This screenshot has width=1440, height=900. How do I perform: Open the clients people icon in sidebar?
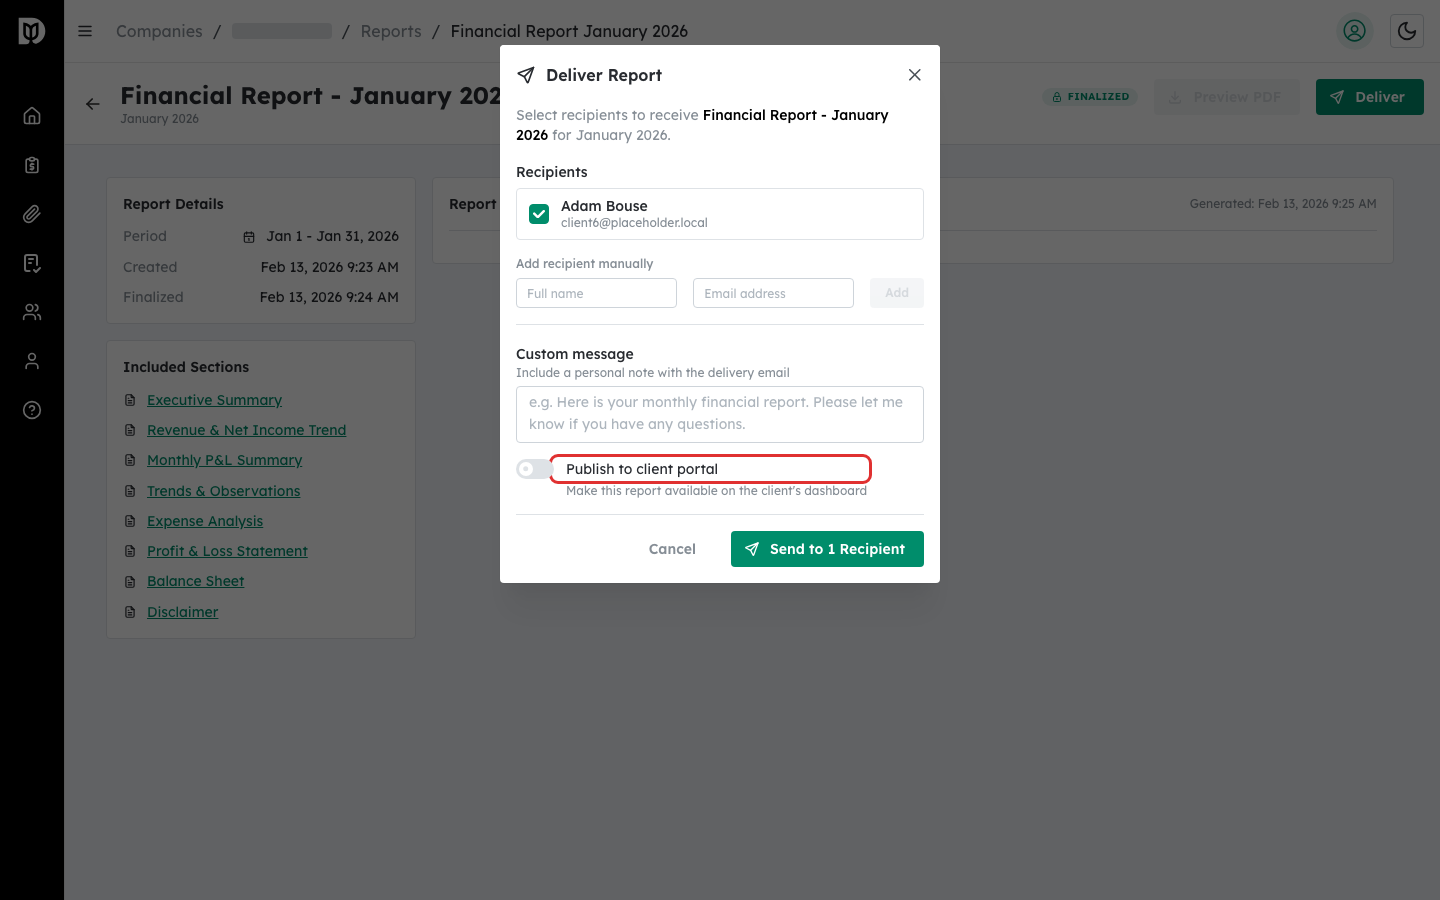(32, 311)
